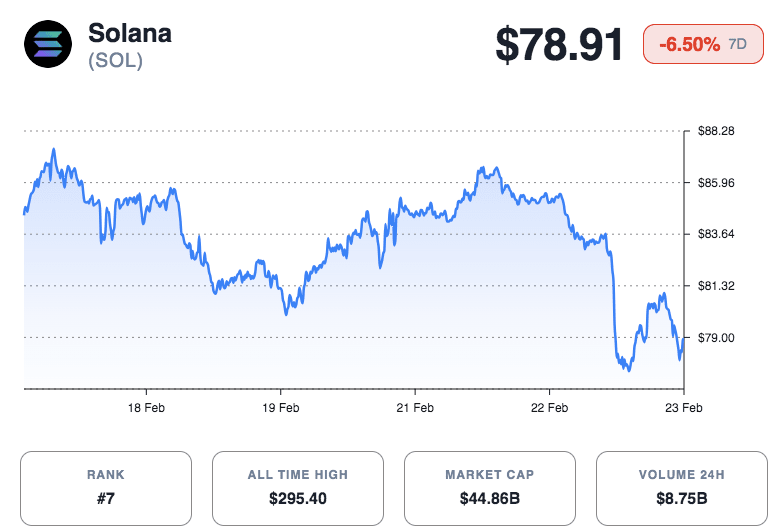Click the (SOL) ticker symbol
This screenshot has height=531, width=782.
coord(115,60)
